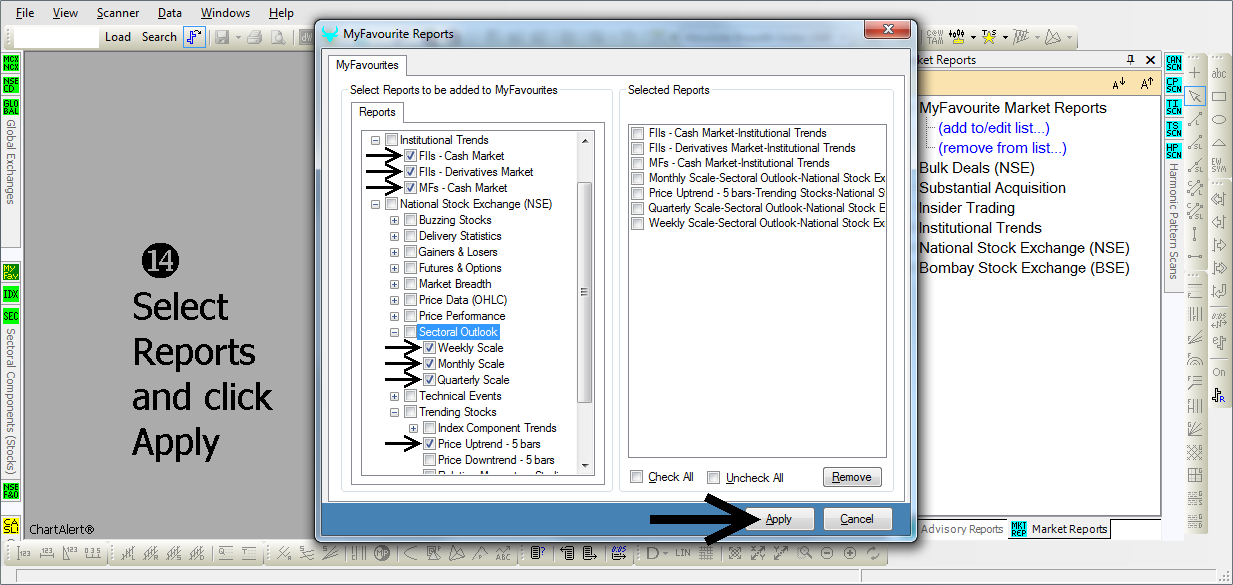This screenshot has height=585, width=1233.
Task: Select the arrow pointer drawing tool
Action: pos(1194,96)
